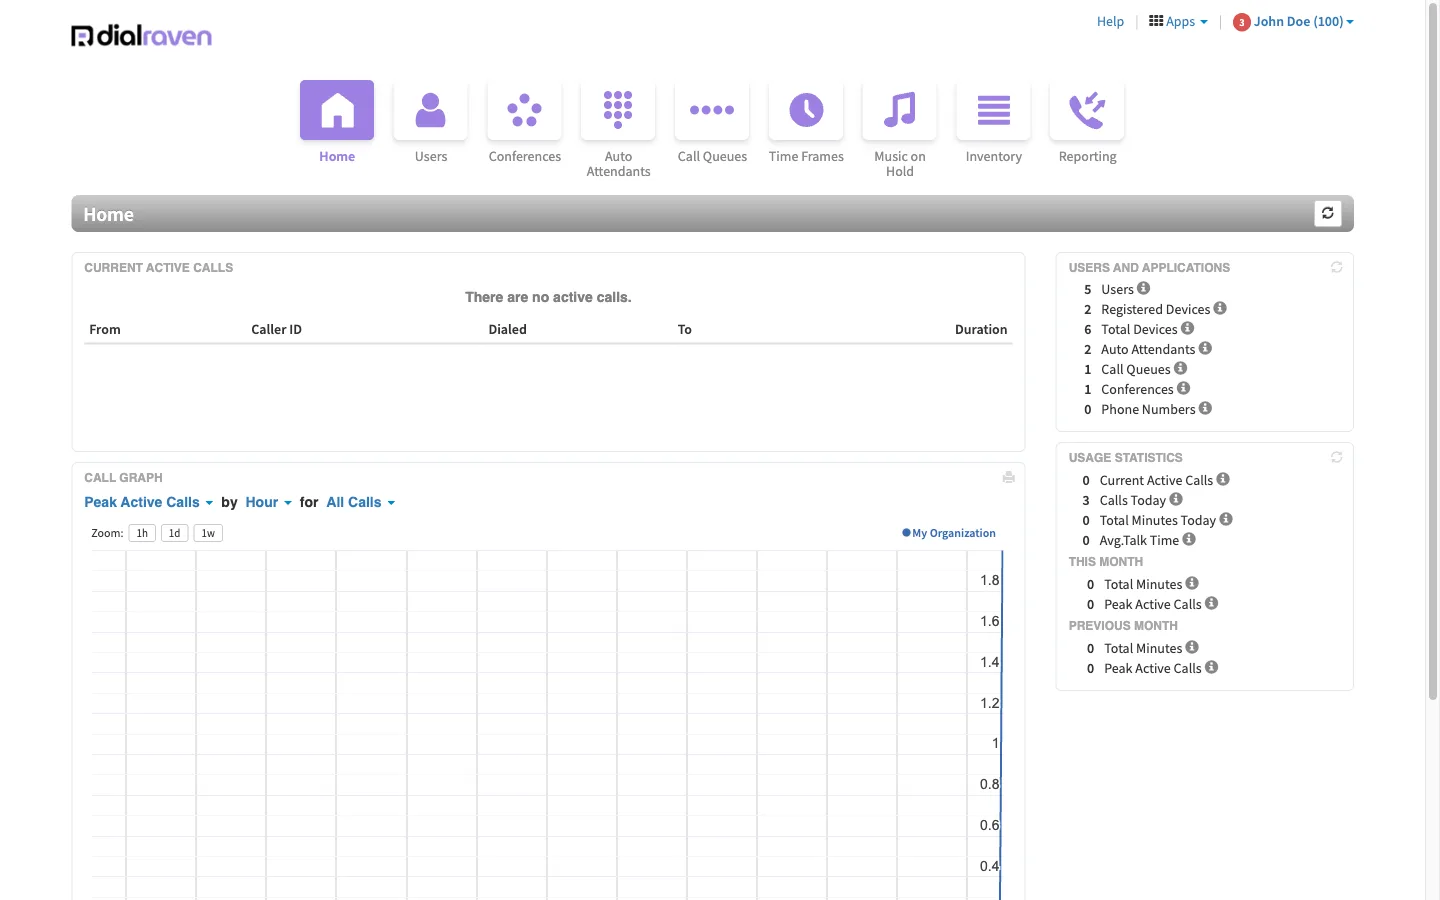Set graph zoom to 1w

[x=208, y=533]
